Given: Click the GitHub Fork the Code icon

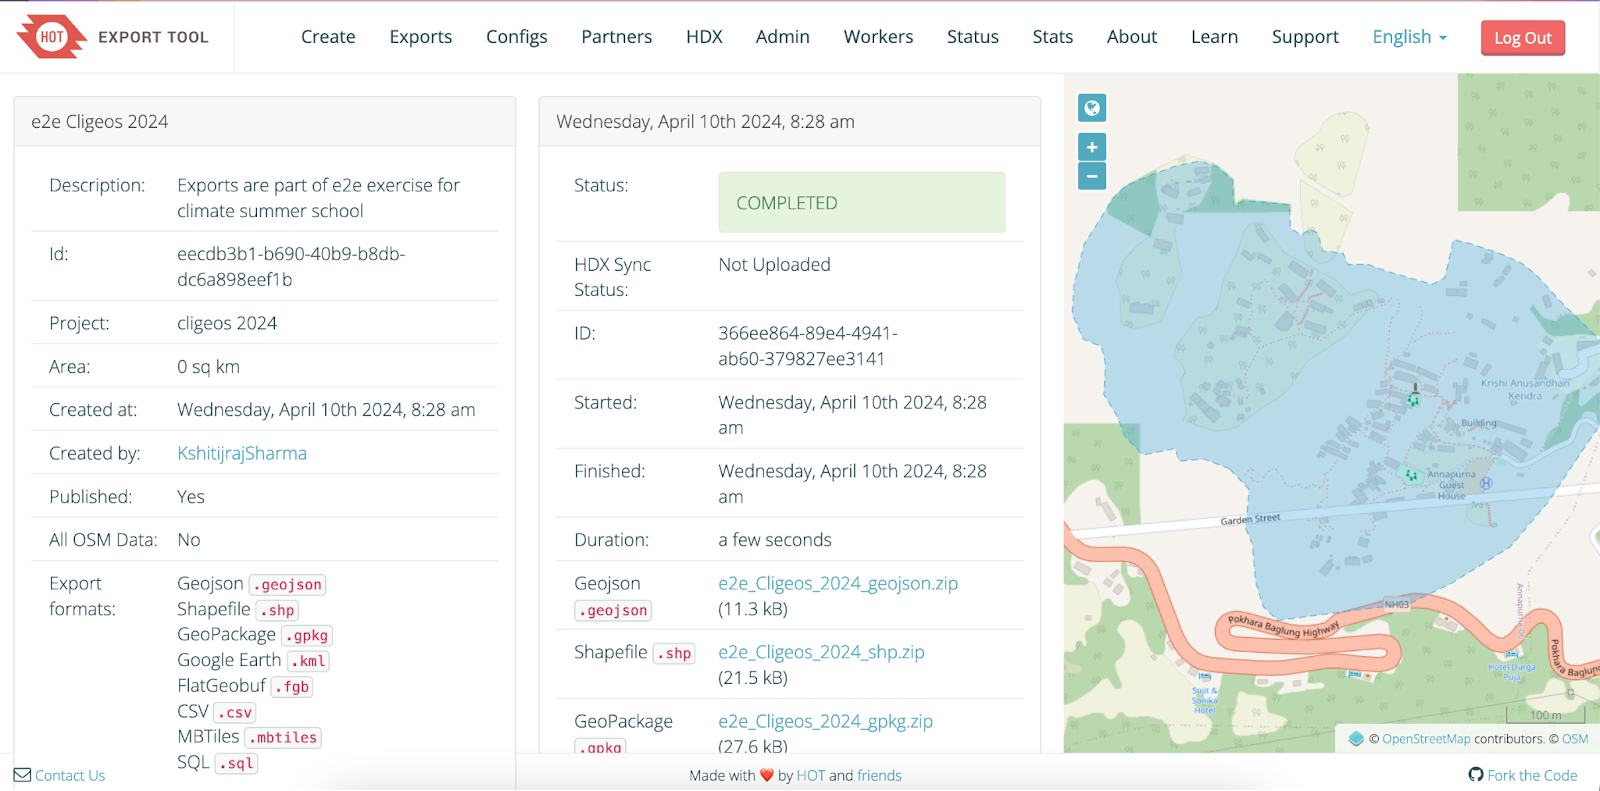Looking at the screenshot, I should pyautogui.click(x=1475, y=775).
